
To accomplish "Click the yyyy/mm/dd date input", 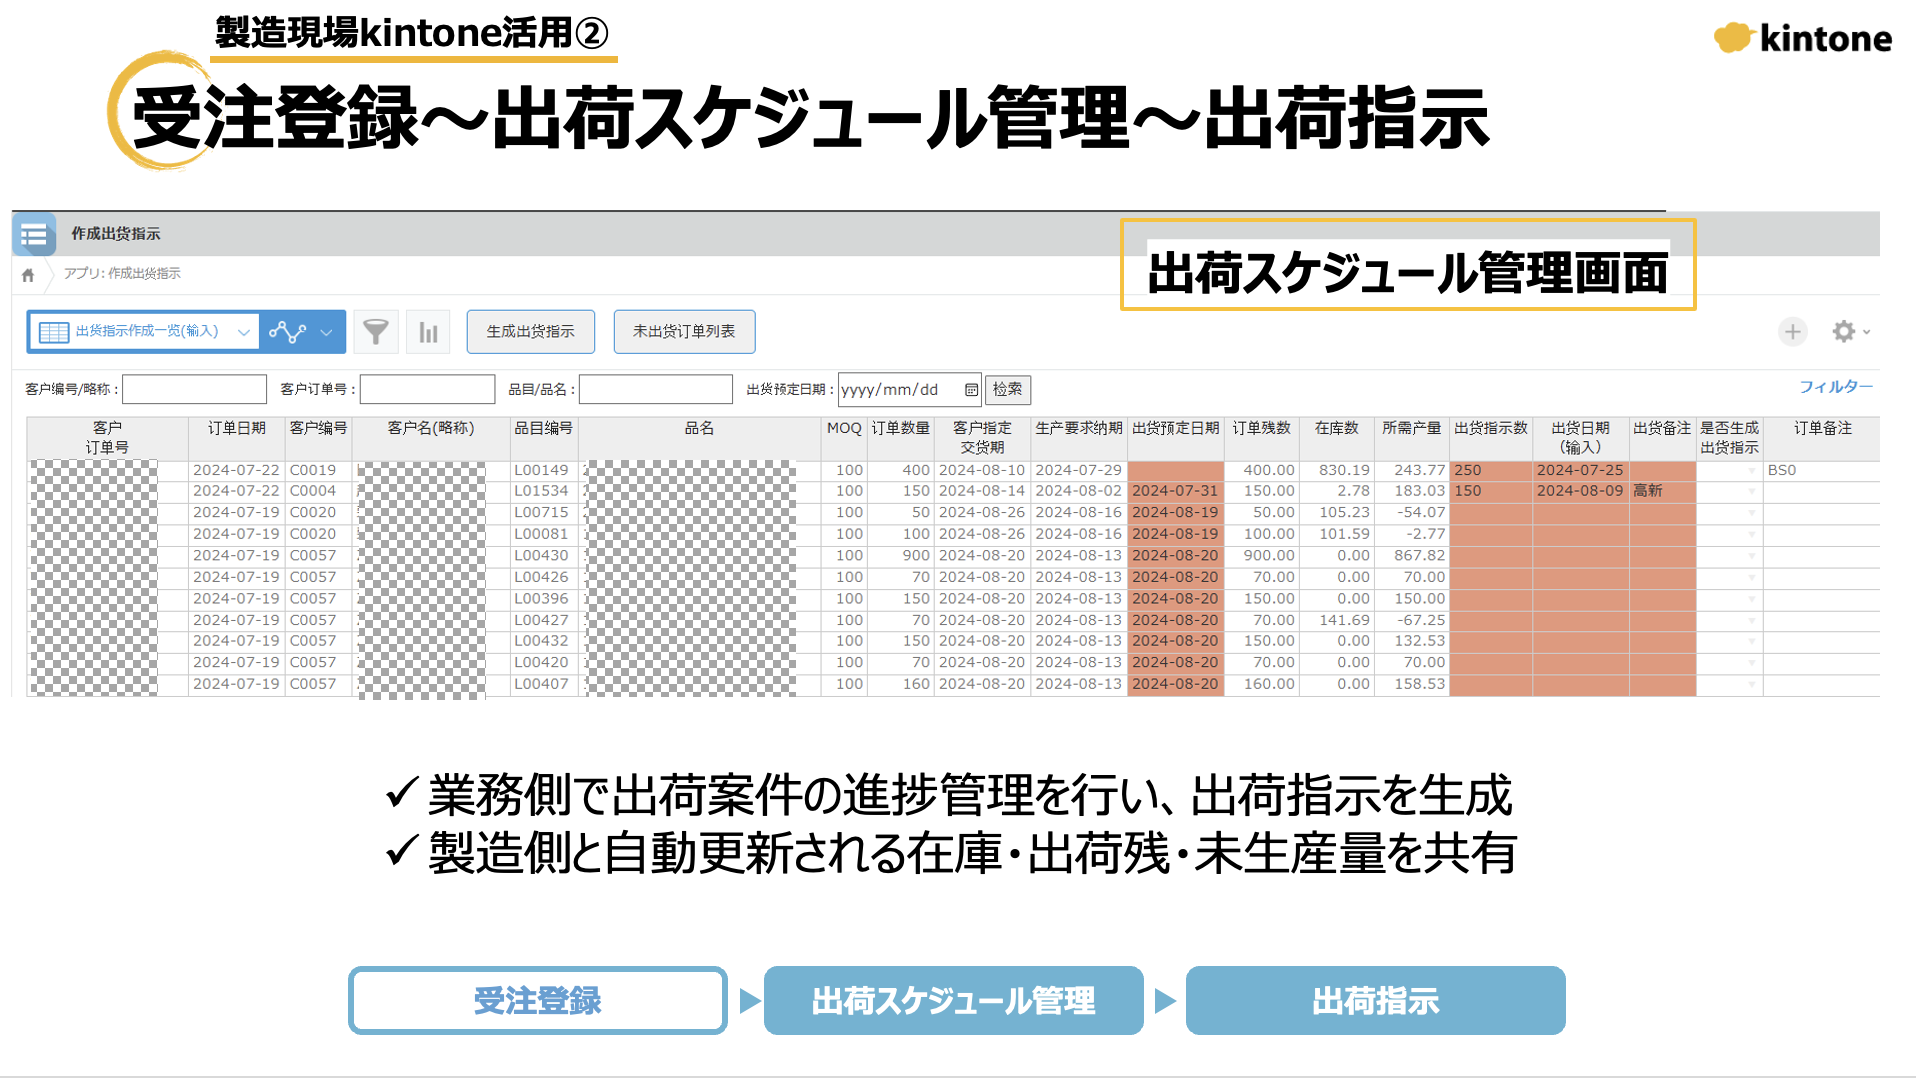I will pos(909,390).
